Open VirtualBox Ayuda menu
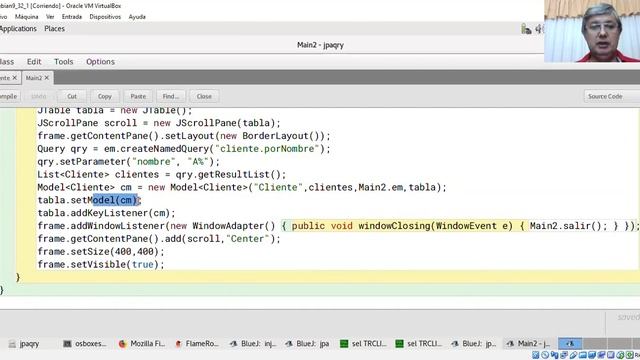Image resolution: width=640 pixels, height=360 pixels. coord(137,17)
